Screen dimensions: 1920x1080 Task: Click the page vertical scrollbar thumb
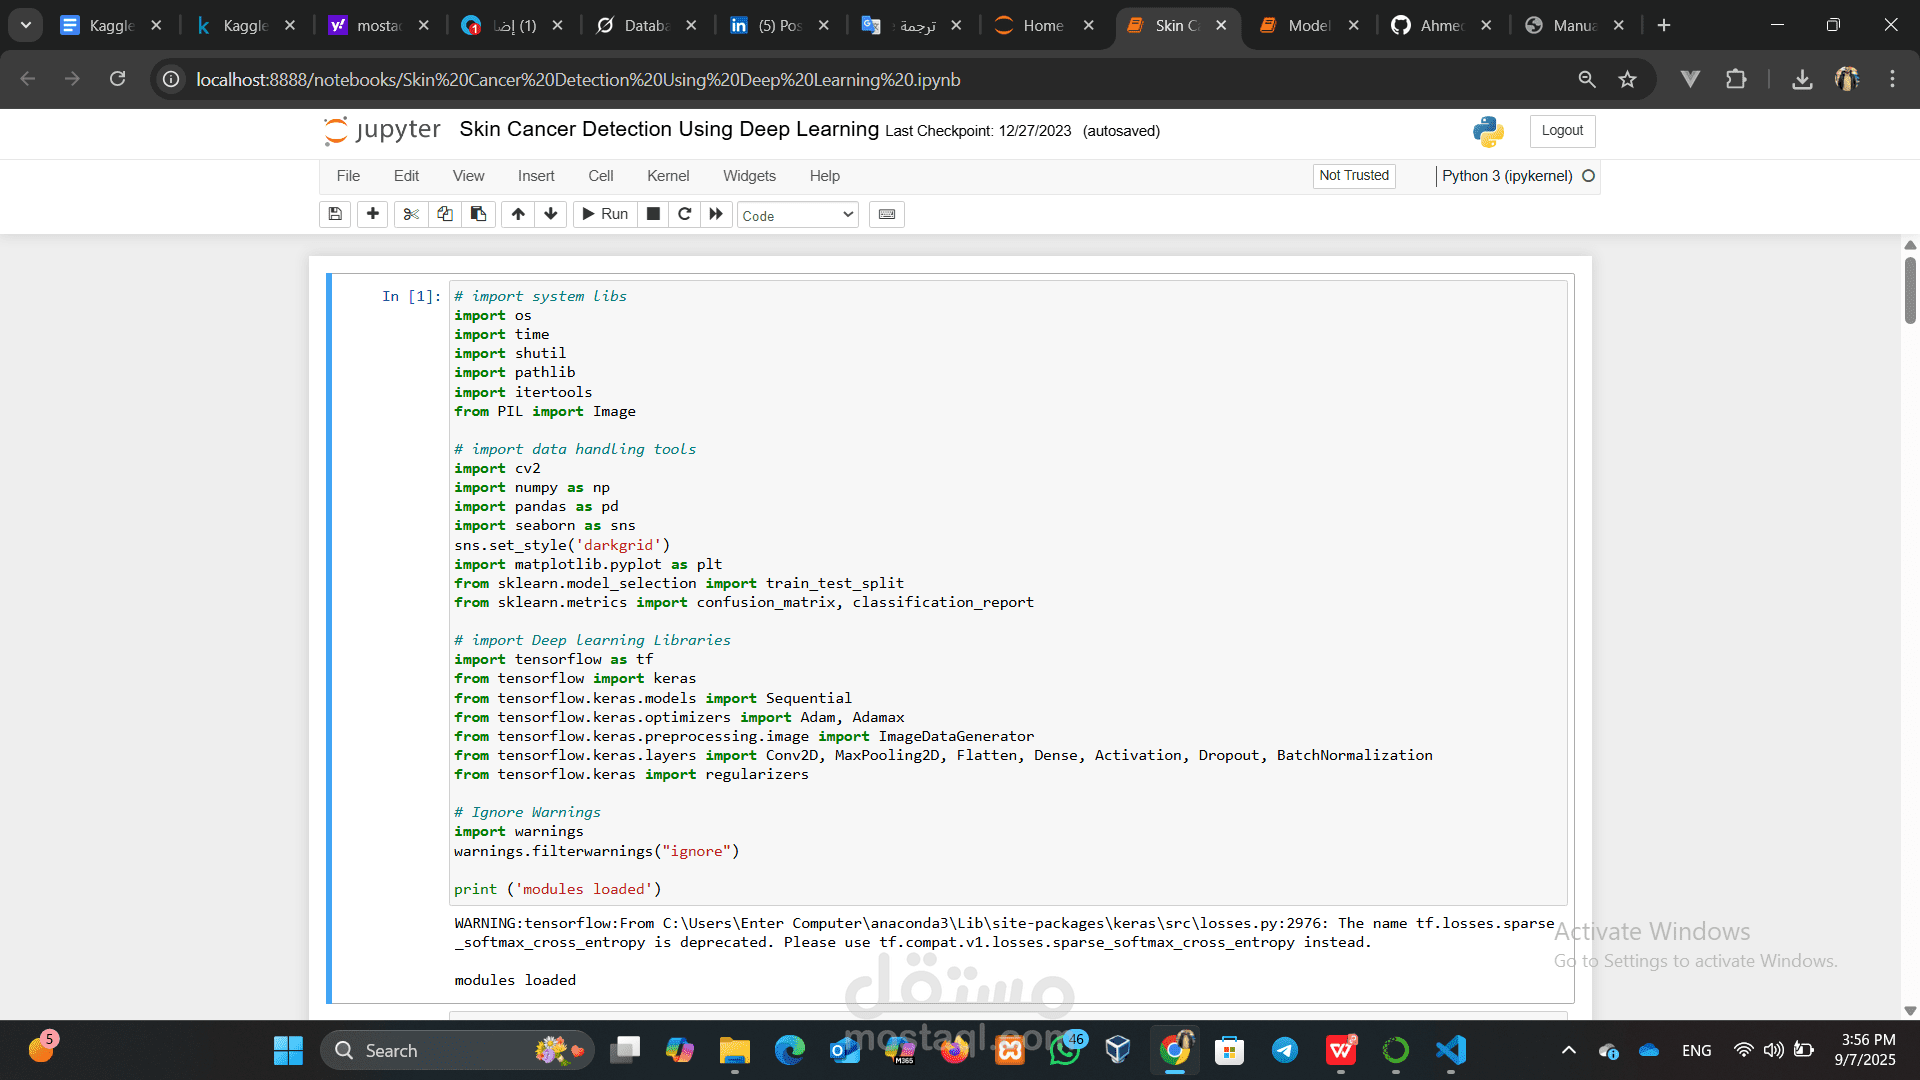[x=1910, y=290]
